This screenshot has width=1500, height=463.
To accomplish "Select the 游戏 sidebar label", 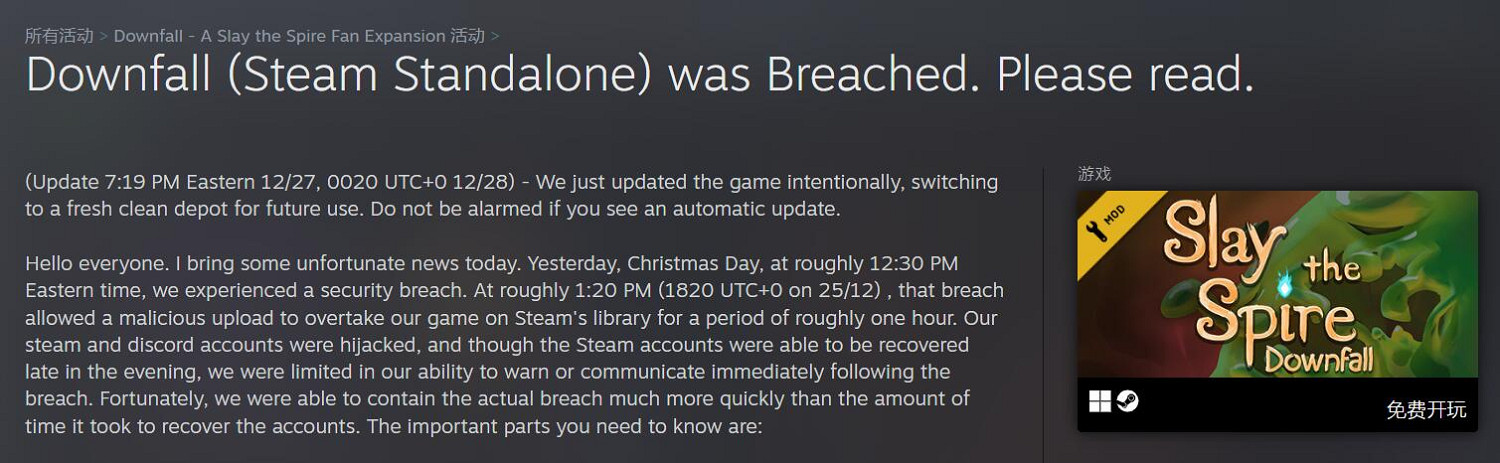I will [1094, 174].
